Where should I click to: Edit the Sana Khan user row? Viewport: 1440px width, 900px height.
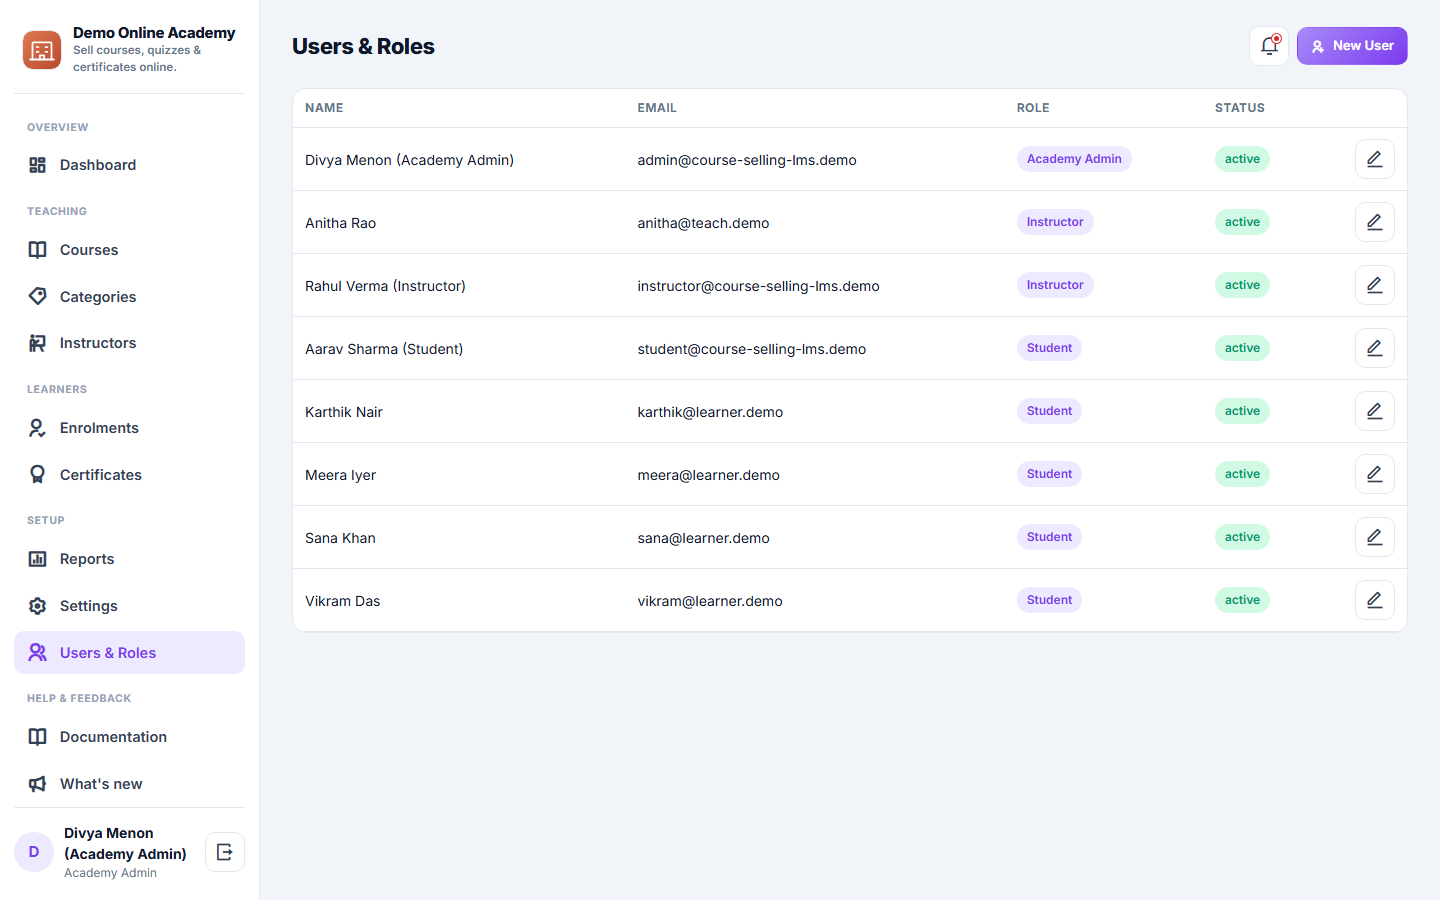coord(1375,537)
